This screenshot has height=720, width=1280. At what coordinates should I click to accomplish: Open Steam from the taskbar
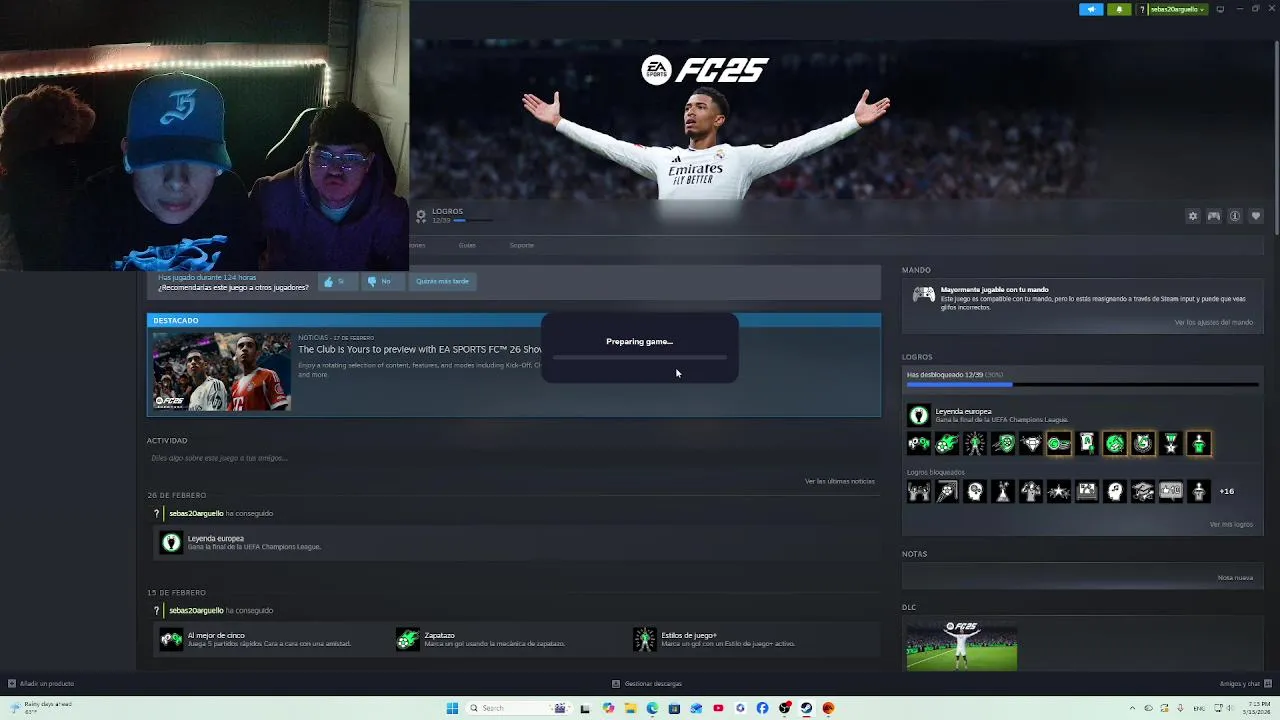coord(806,708)
